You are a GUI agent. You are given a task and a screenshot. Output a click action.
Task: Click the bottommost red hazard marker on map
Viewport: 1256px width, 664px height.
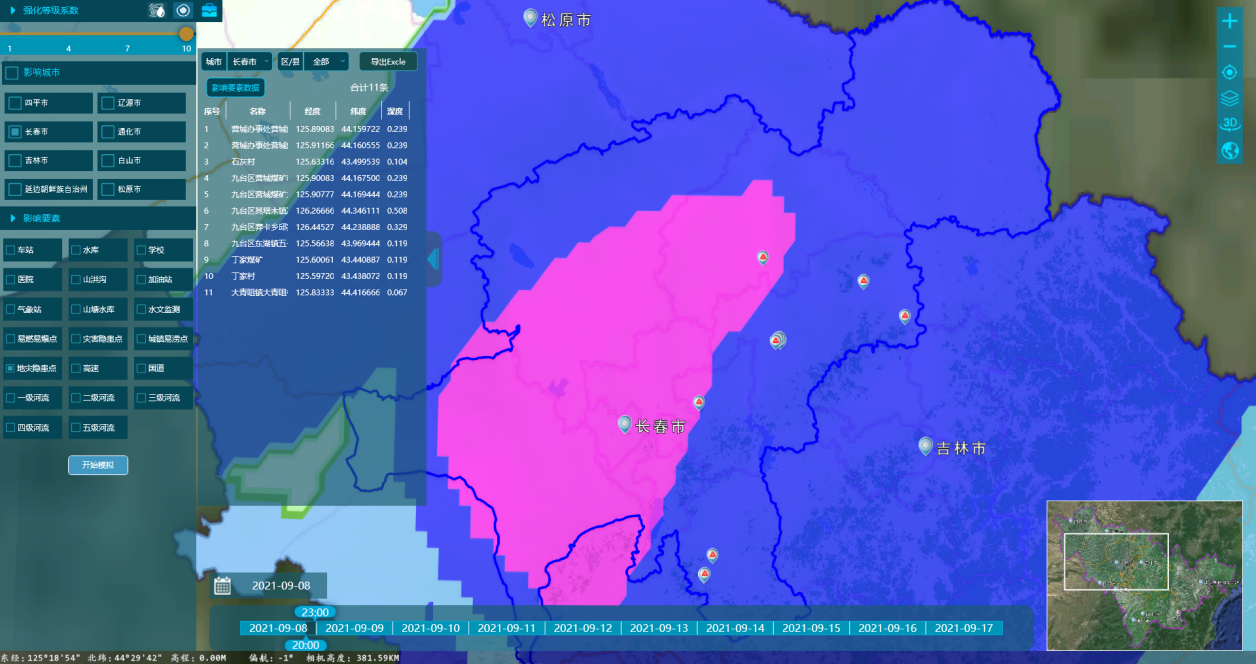click(704, 574)
